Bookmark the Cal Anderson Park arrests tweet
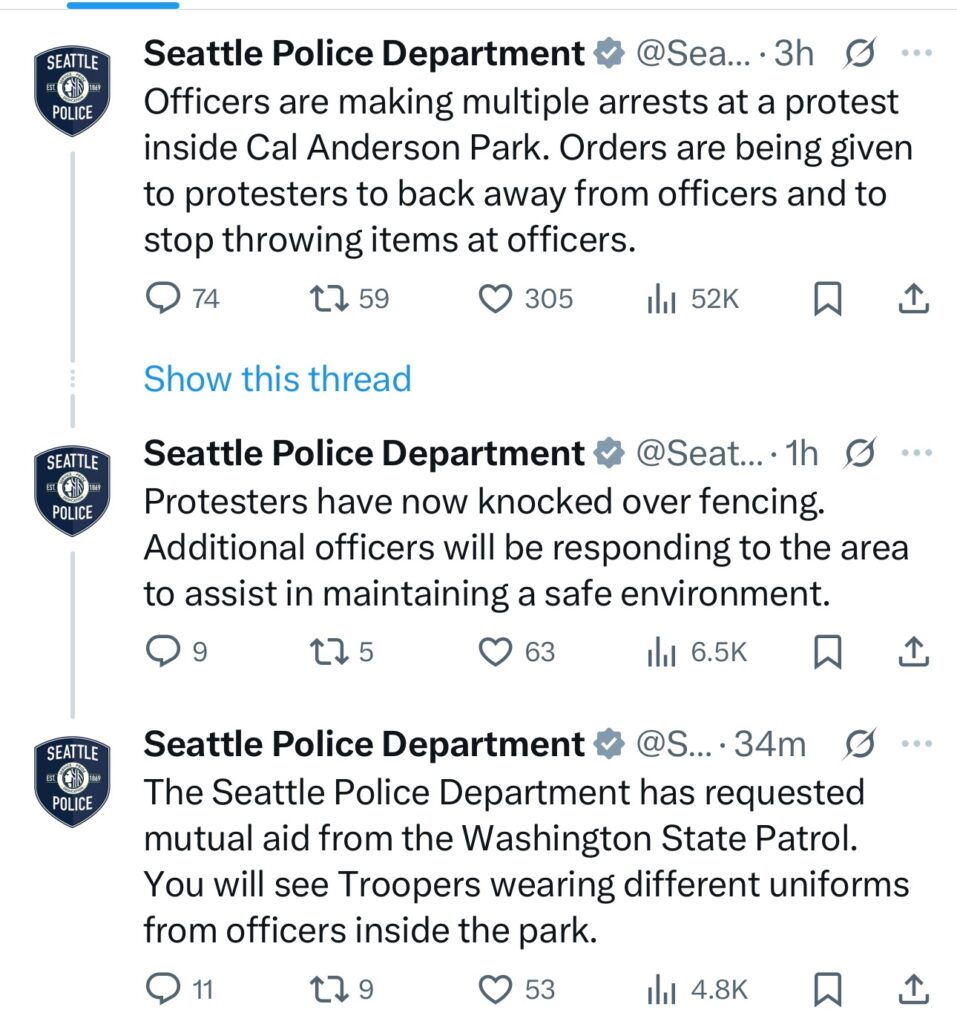Image resolution: width=957 pixels, height=1024 pixels. 828,298
